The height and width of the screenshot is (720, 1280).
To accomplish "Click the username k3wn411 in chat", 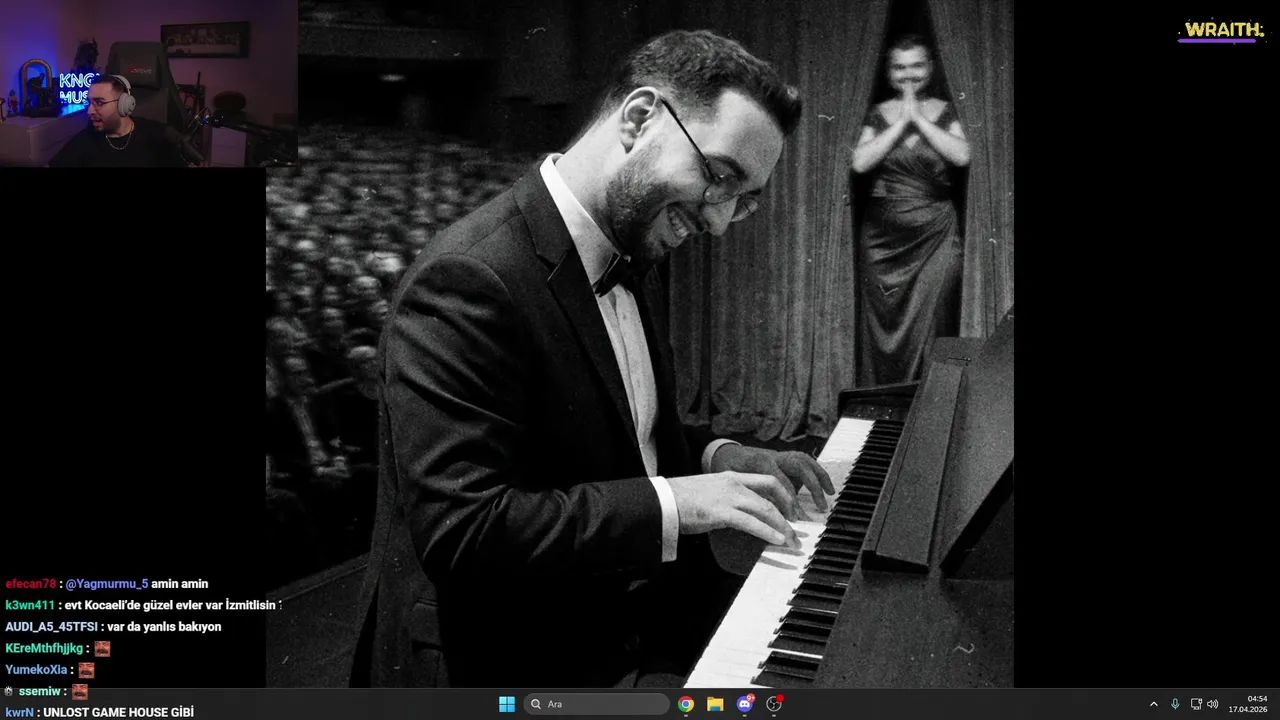I will tap(30, 605).
